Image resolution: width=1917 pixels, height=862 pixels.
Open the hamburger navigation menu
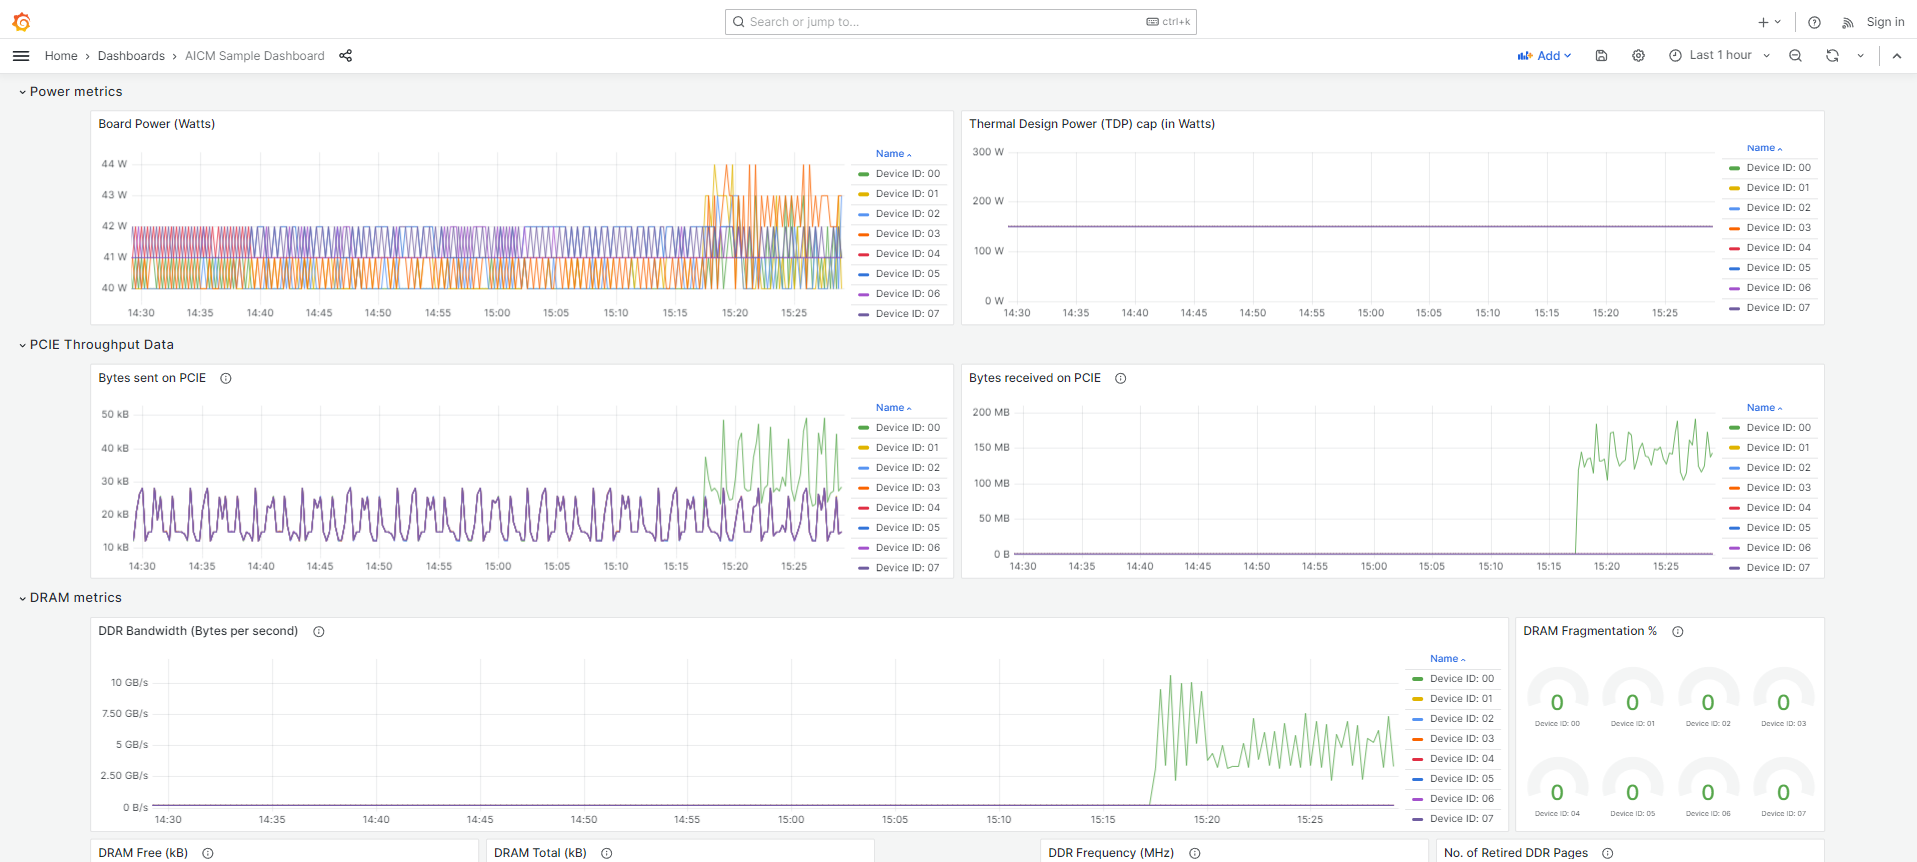[x=21, y=56]
